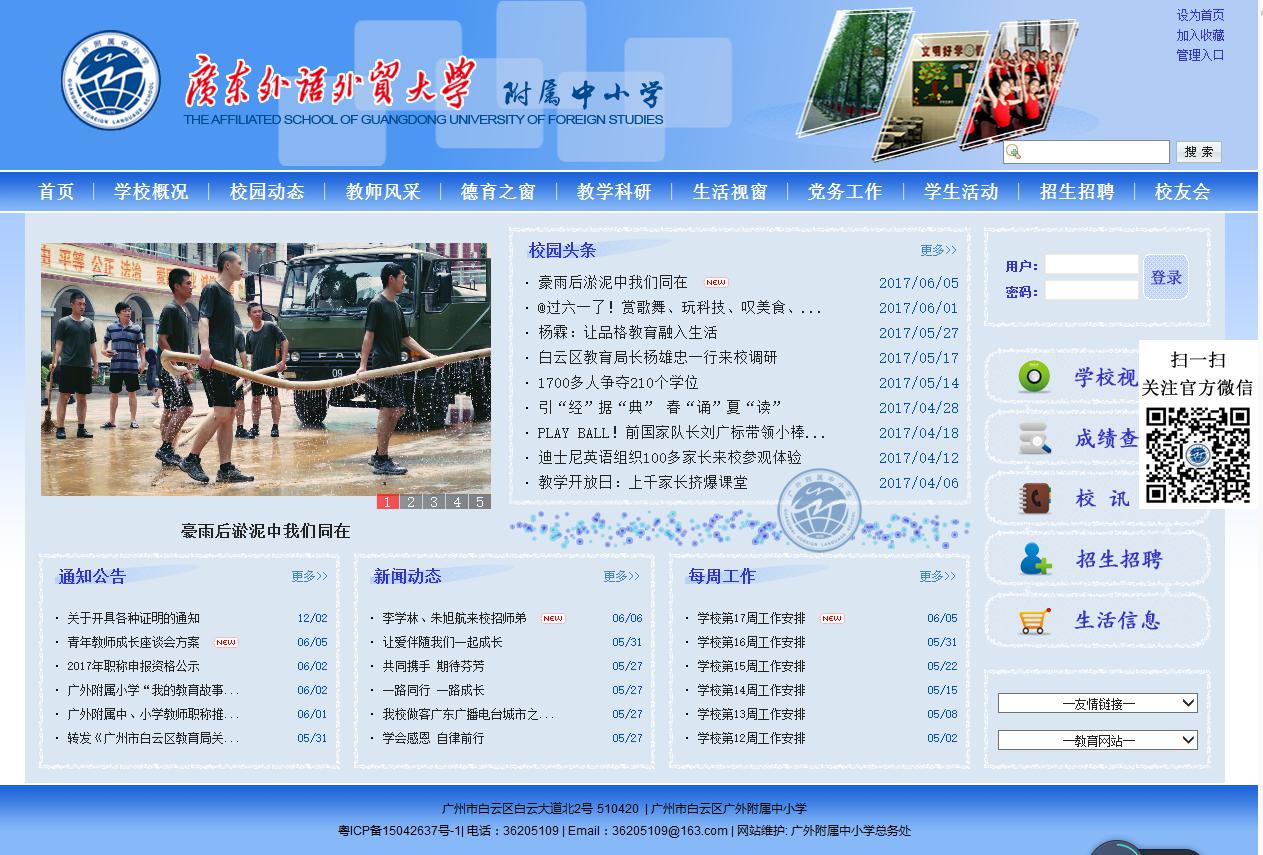Click the 招生招聘 person-add icon
The width and height of the screenshot is (1263, 855).
(1034, 559)
